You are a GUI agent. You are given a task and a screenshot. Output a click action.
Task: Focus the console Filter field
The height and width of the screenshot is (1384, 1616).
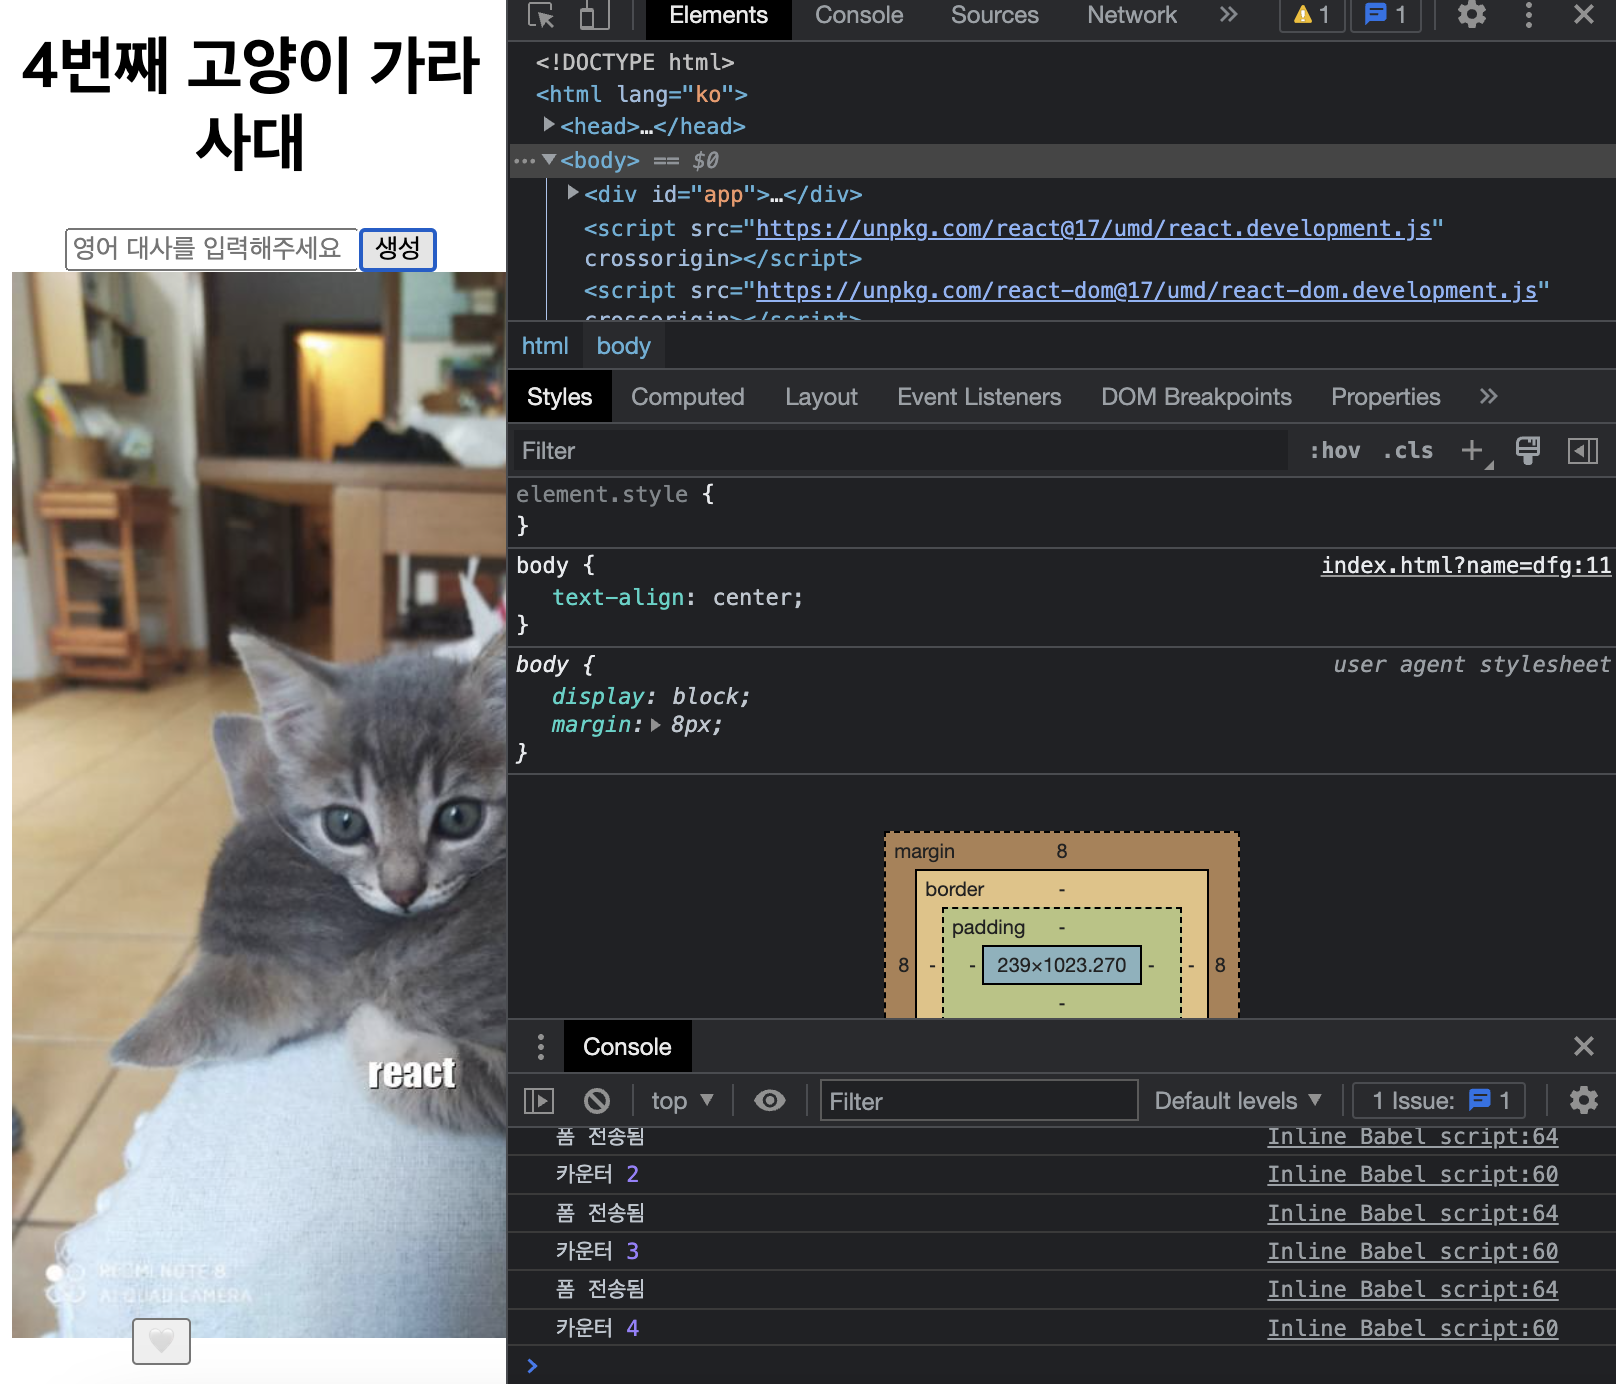click(979, 1101)
